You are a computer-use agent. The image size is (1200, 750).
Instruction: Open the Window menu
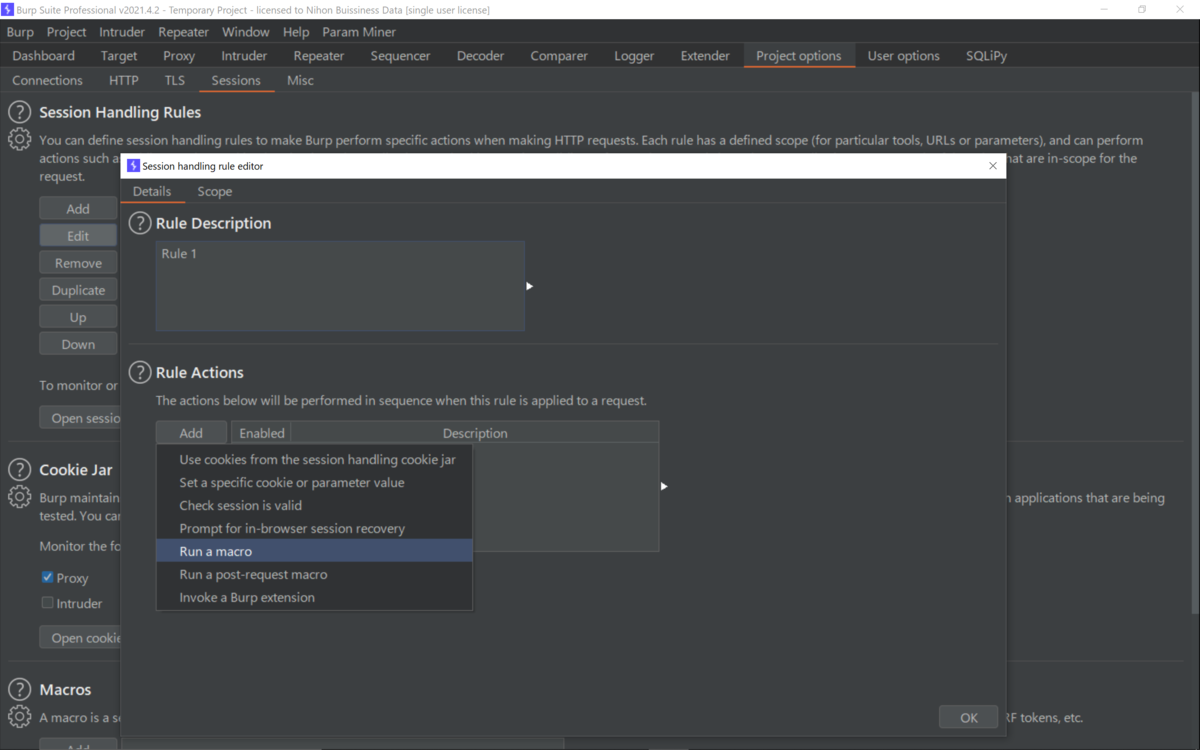pos(245,32)
